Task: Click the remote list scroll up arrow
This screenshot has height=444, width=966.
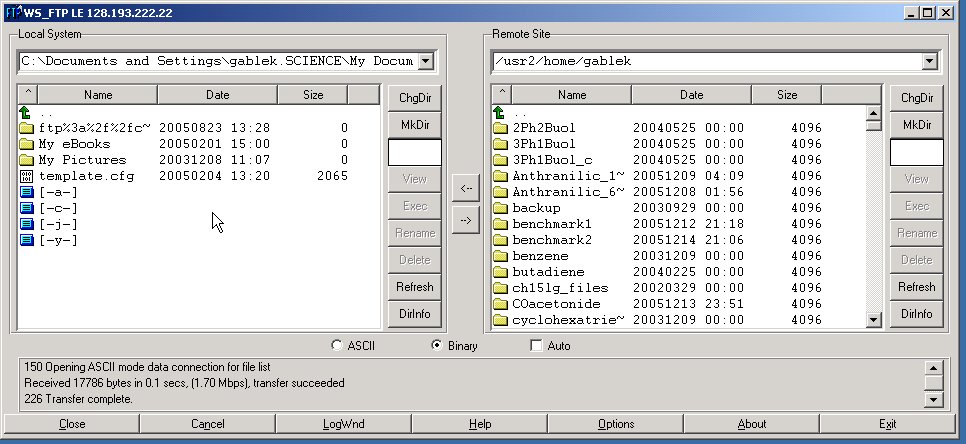Action: (x=874, y=113)
